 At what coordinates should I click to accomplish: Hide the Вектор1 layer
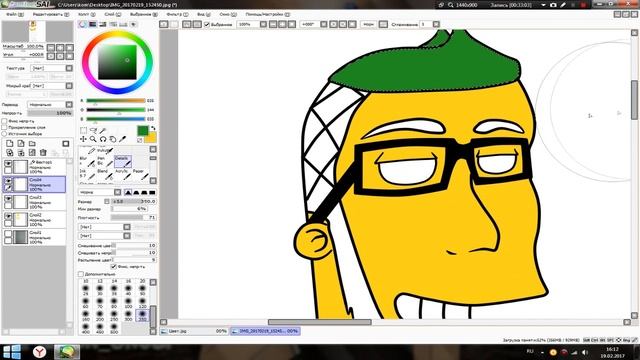tap(8, 163)
